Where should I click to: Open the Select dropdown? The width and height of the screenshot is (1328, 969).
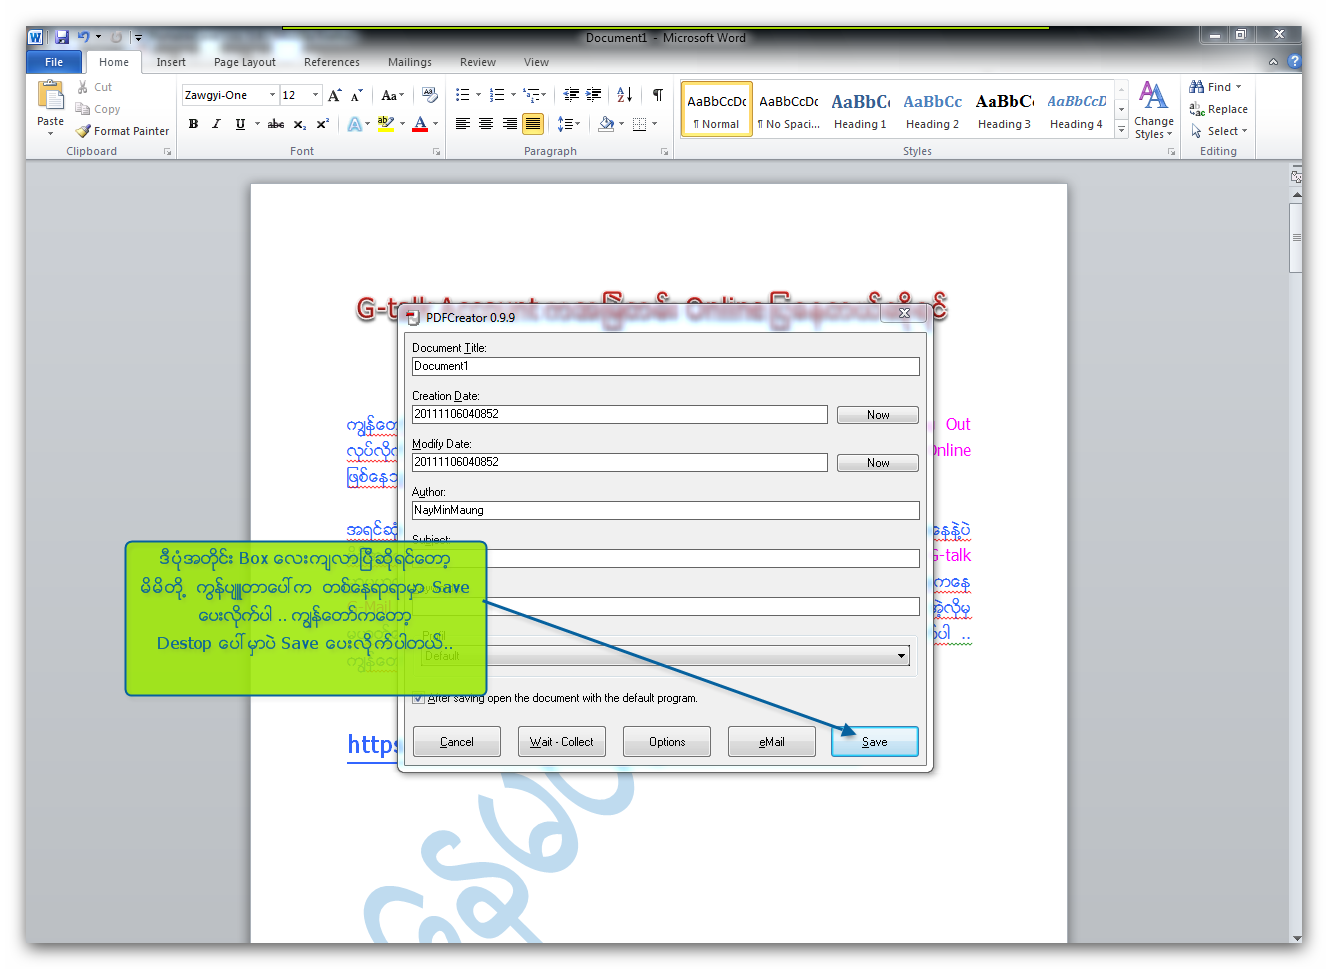(x=1218, y=131)
